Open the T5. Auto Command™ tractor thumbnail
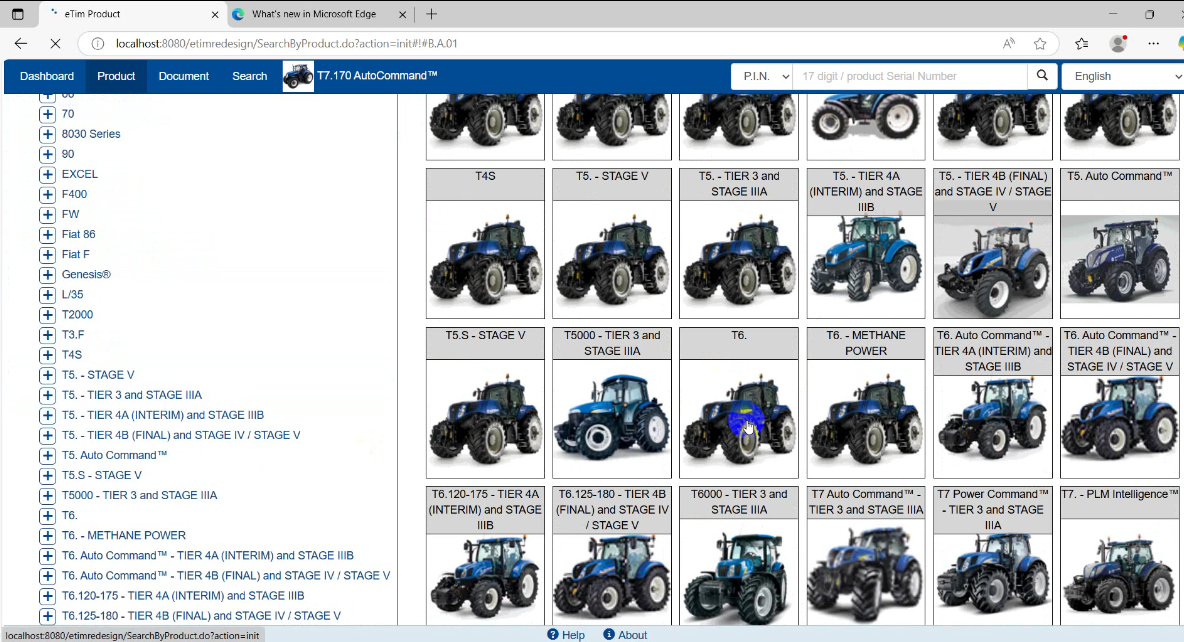1184x642 pixels. click(1120, 259)
